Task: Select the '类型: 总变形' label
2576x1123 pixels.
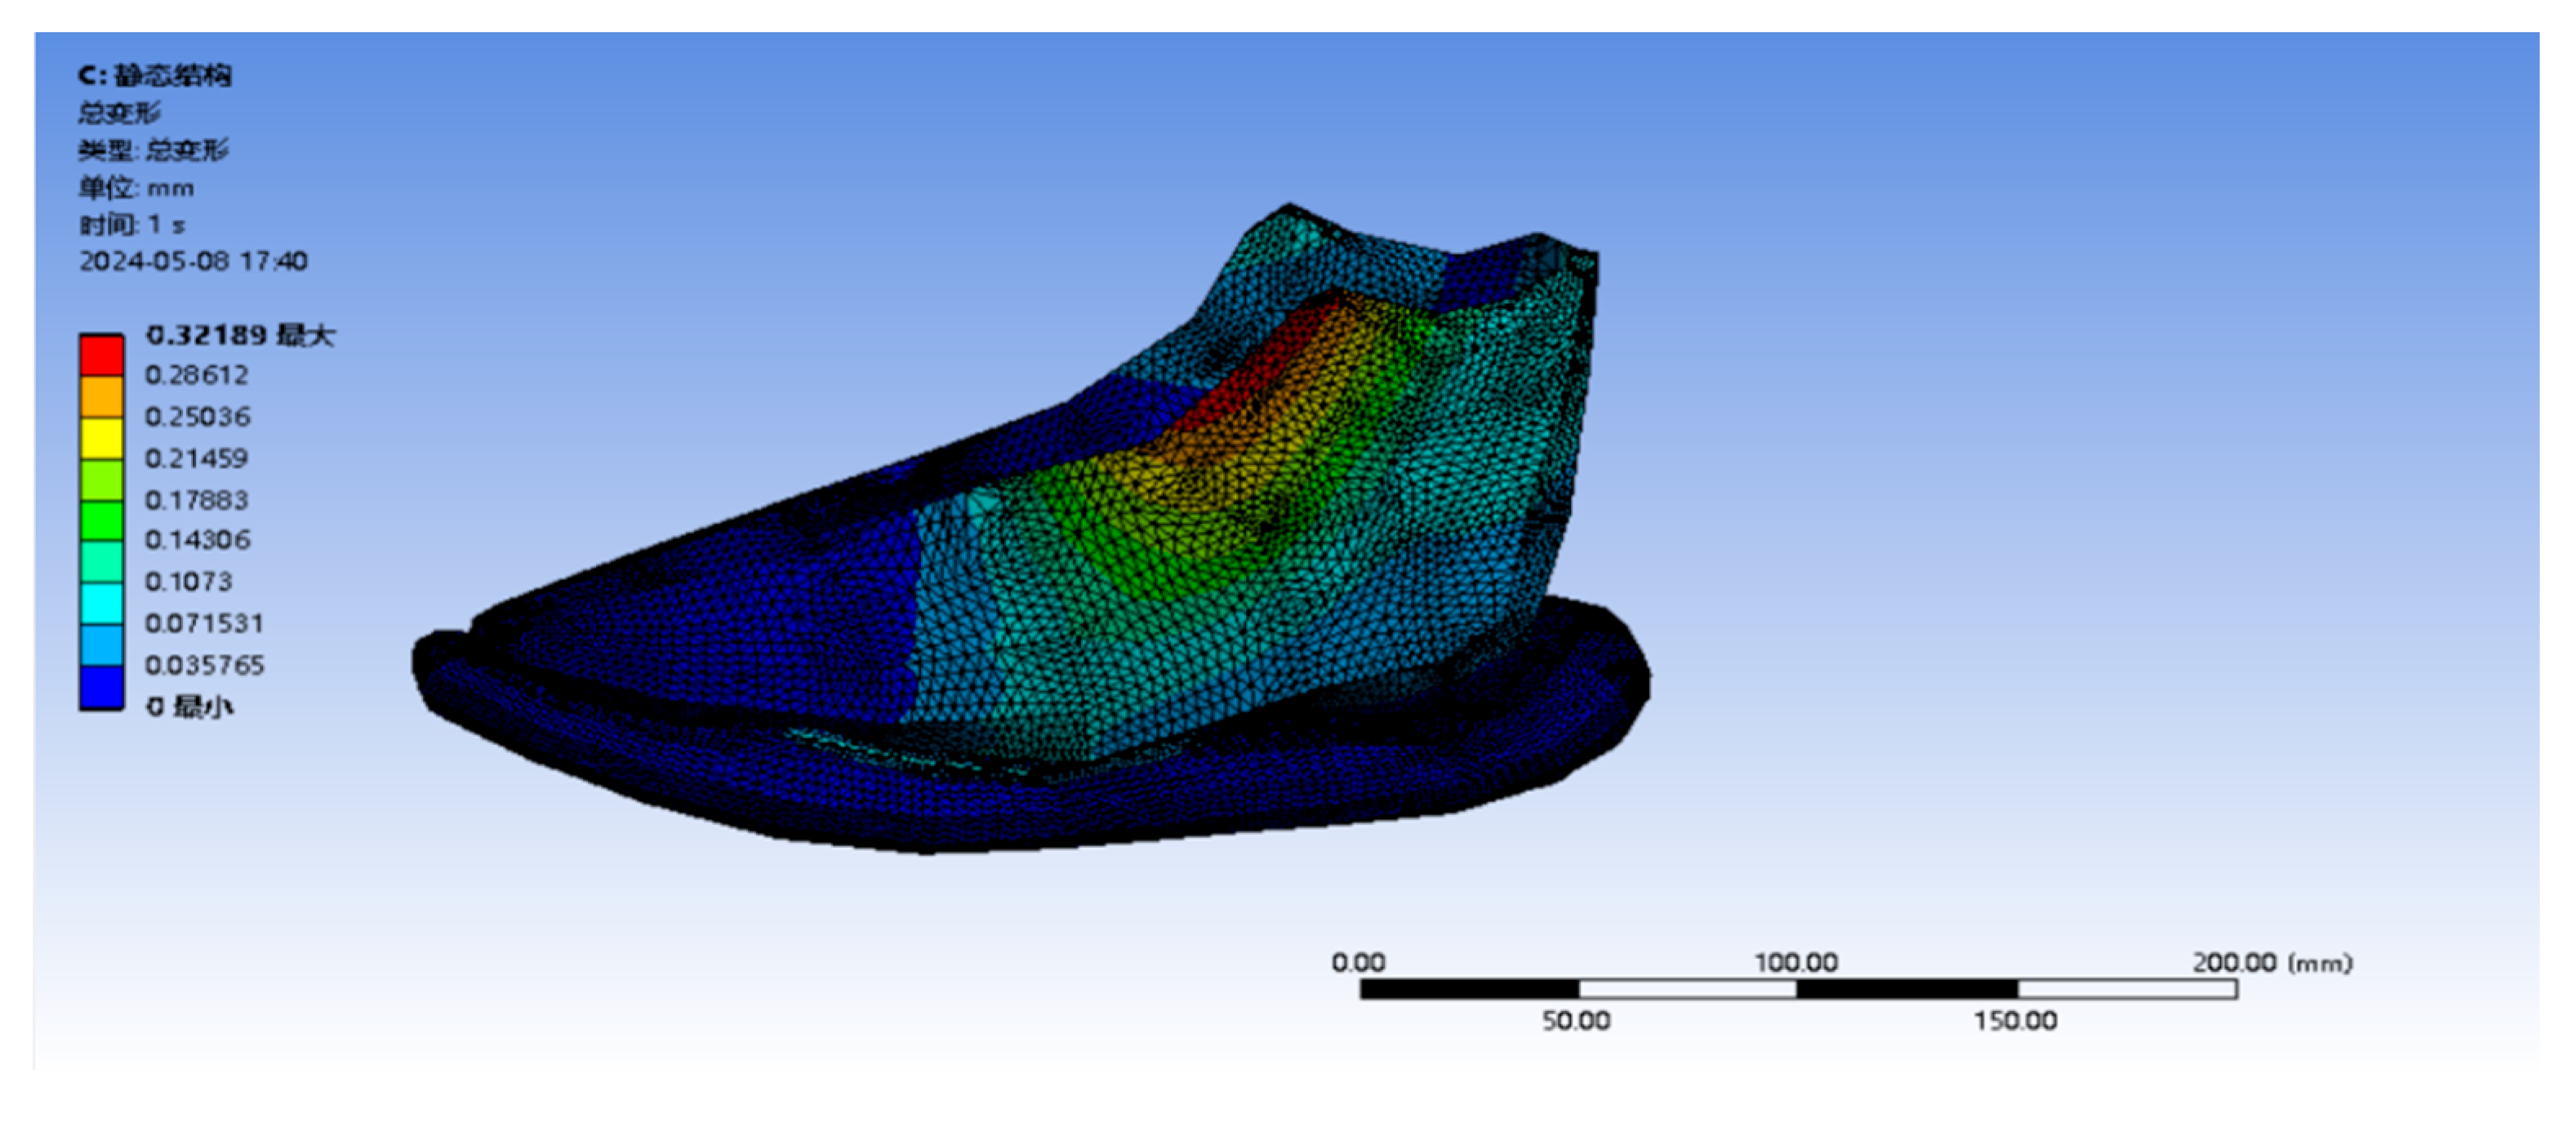Action: coord(154,151)
